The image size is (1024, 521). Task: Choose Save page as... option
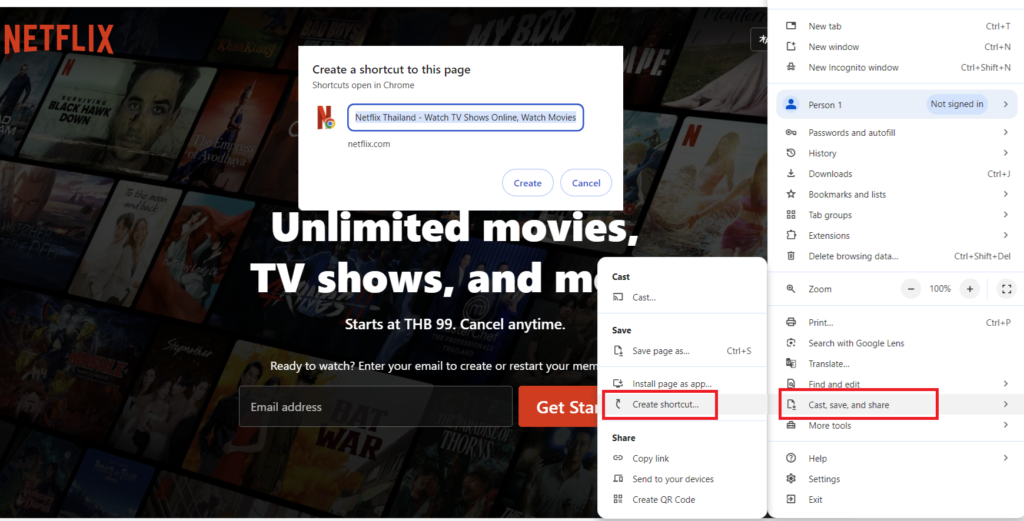(x=682, y=351)
